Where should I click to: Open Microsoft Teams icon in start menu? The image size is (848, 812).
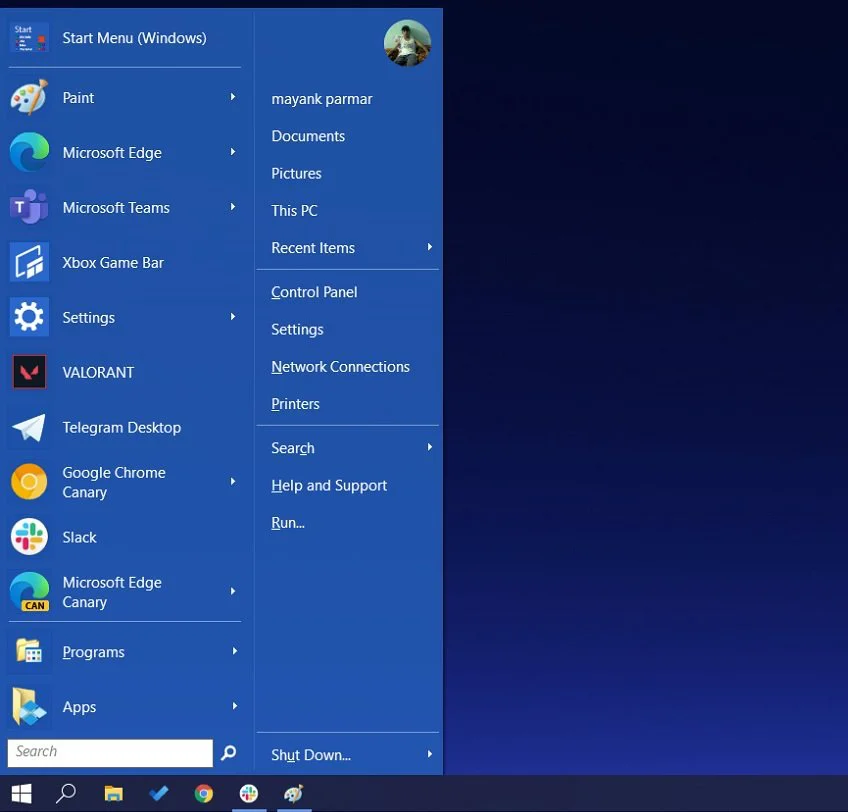click(29, 207)
